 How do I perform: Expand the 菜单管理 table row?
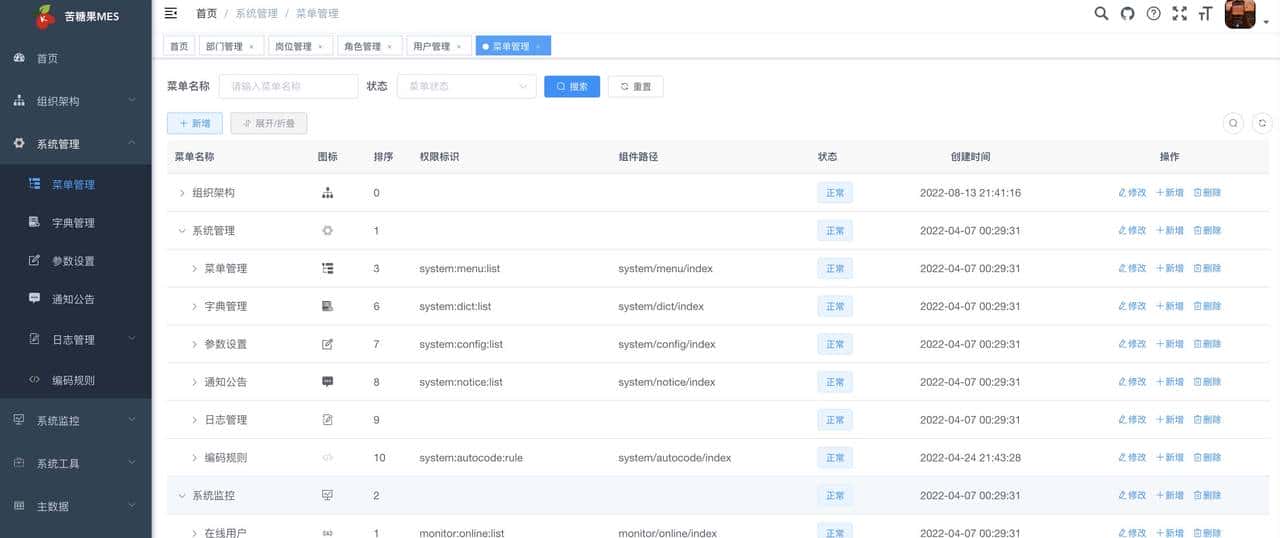tap(195, 268)
